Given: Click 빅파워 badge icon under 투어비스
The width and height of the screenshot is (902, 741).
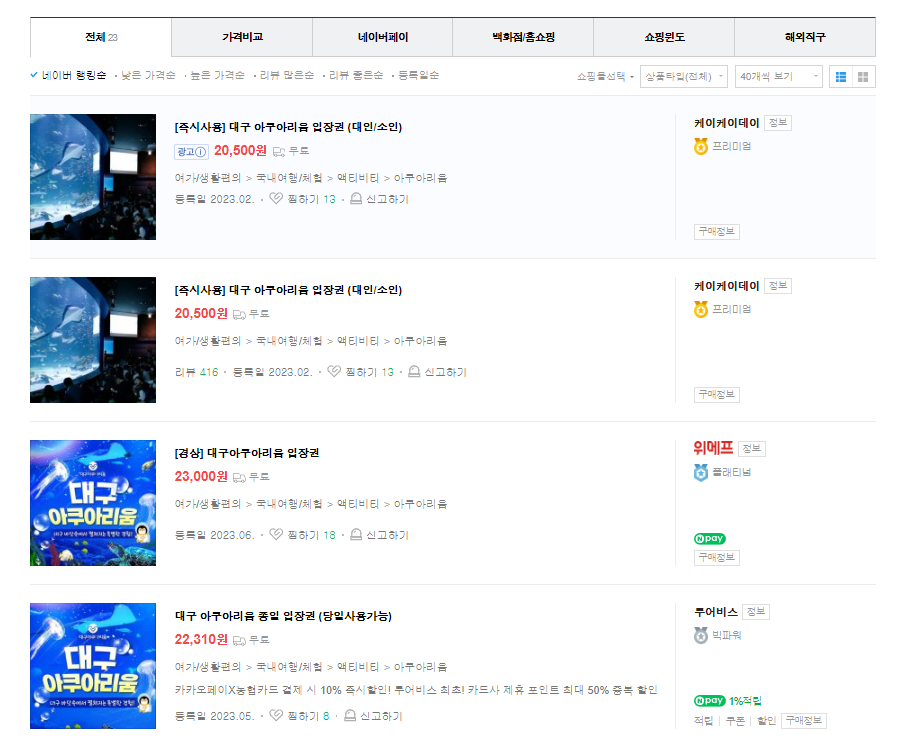Looking at the screenshot, I should 701,635.
